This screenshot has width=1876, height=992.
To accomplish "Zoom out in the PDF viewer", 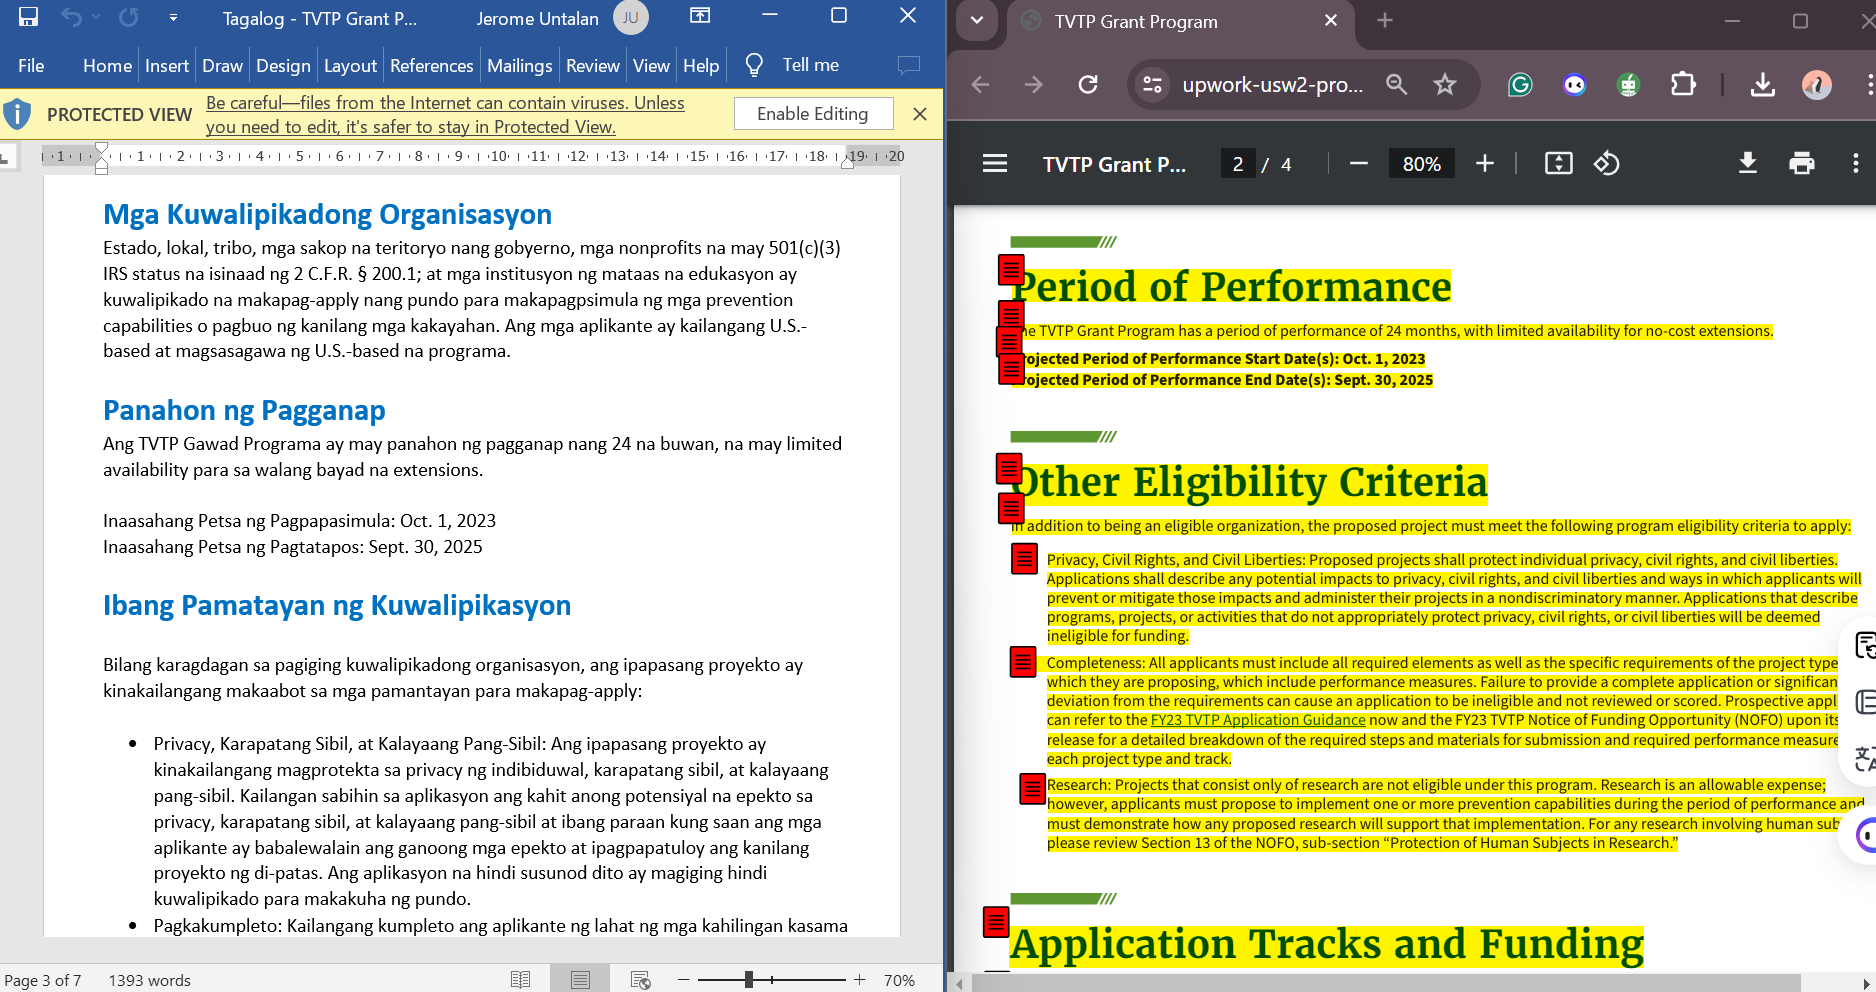I will (1358, 163).
